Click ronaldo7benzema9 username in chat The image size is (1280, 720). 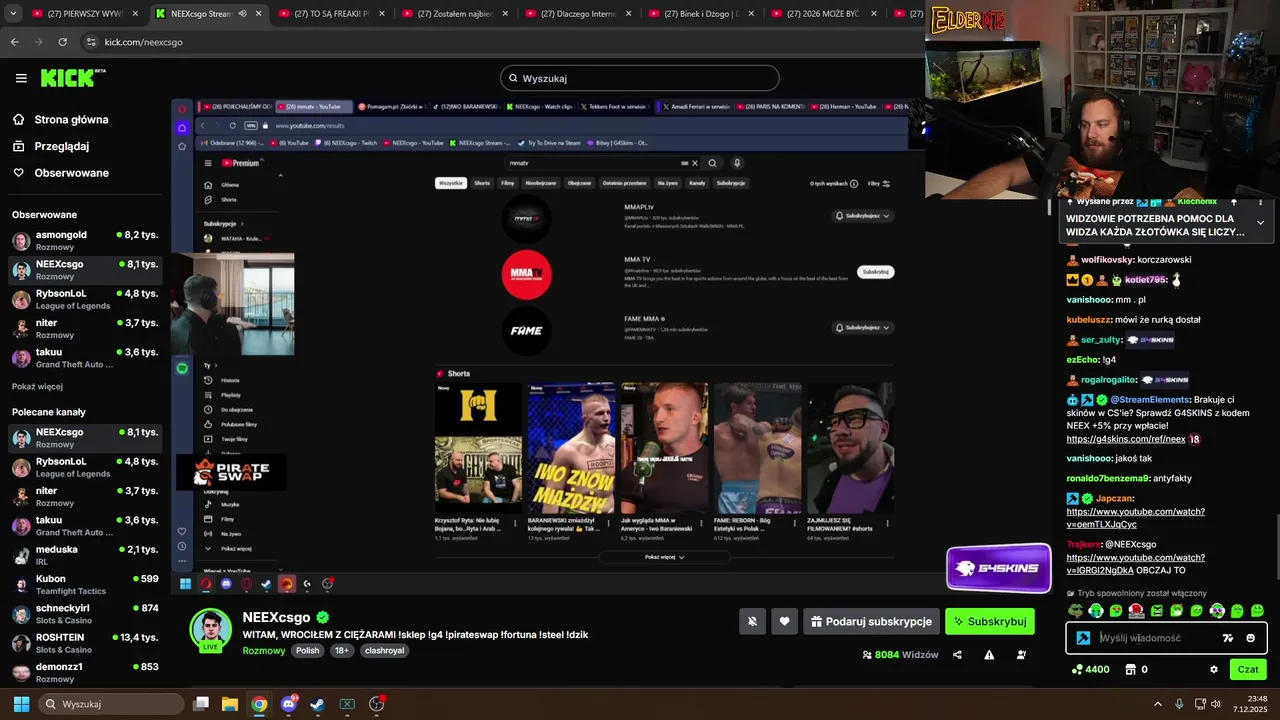pos(1108,478)
